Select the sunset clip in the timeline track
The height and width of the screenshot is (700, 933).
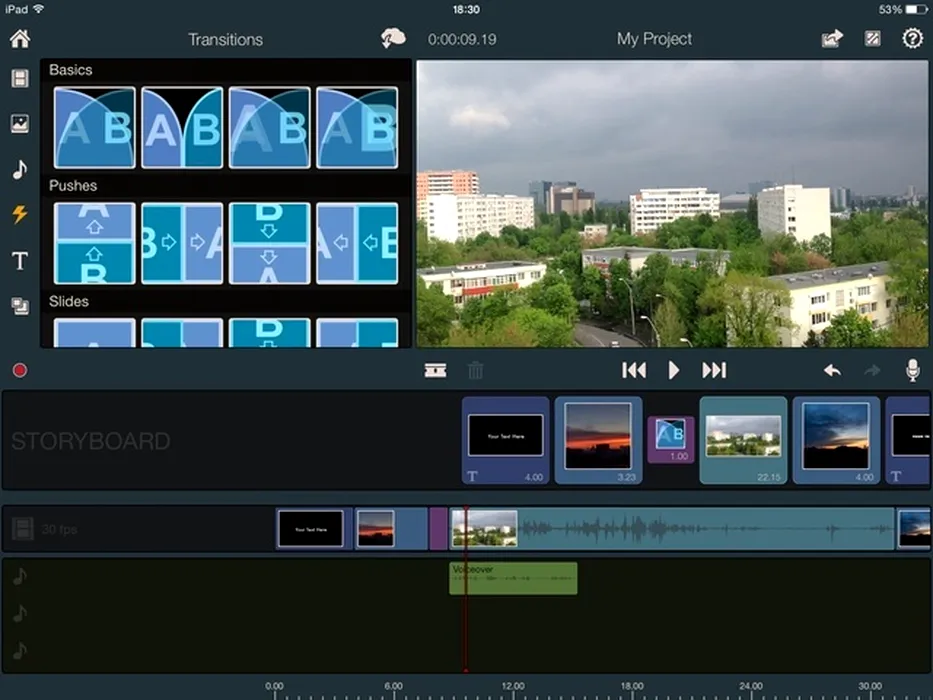(x=391, y=529)
